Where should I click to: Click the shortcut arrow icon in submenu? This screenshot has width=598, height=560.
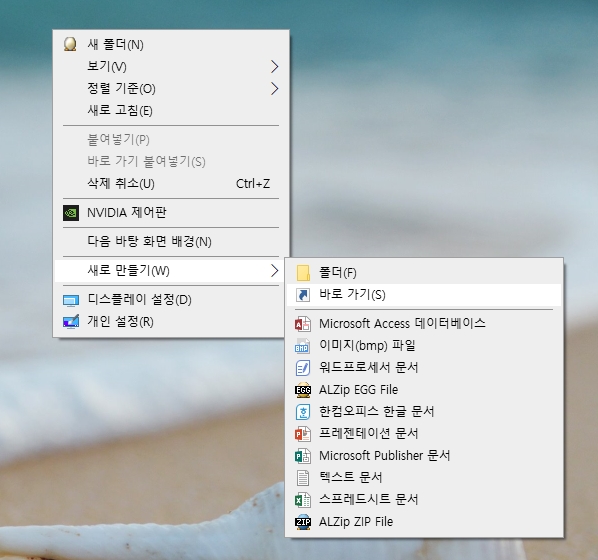click(x=303, y=295)
